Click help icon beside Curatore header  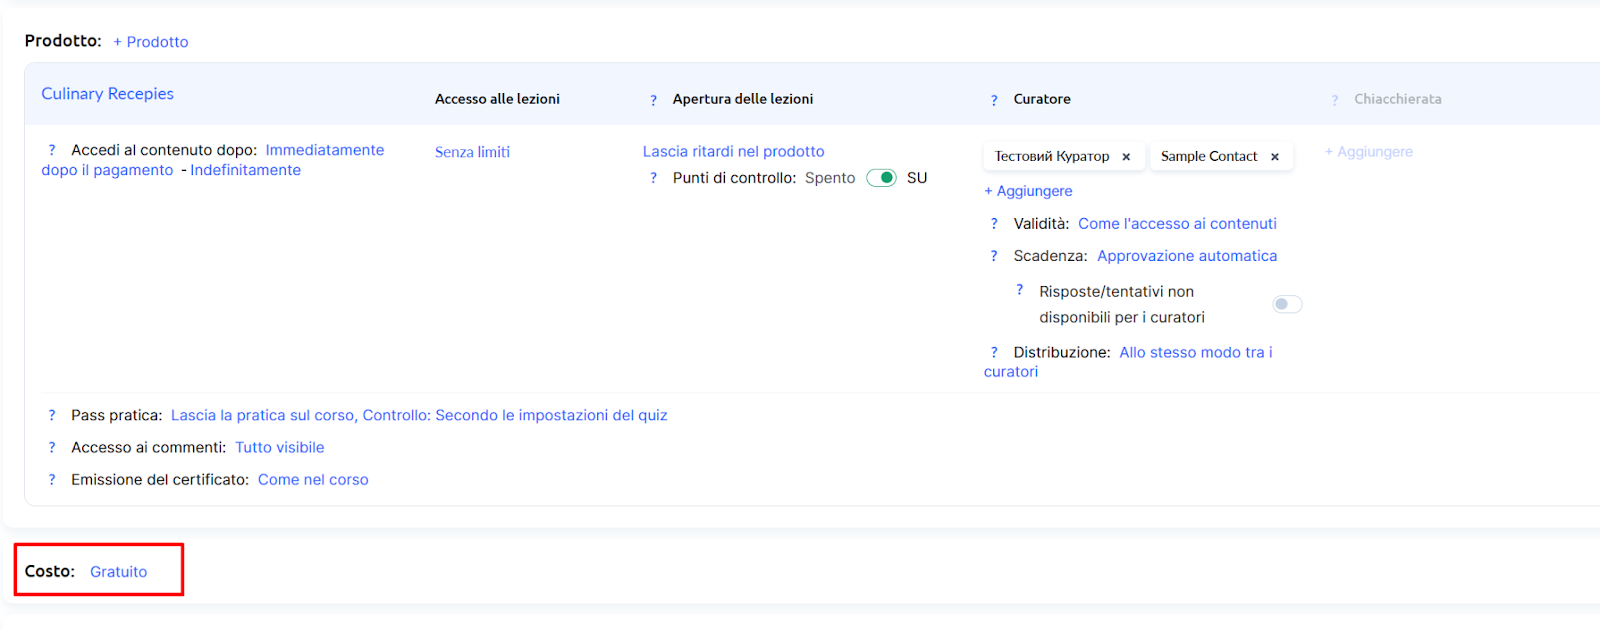click(x=994, y=100)
